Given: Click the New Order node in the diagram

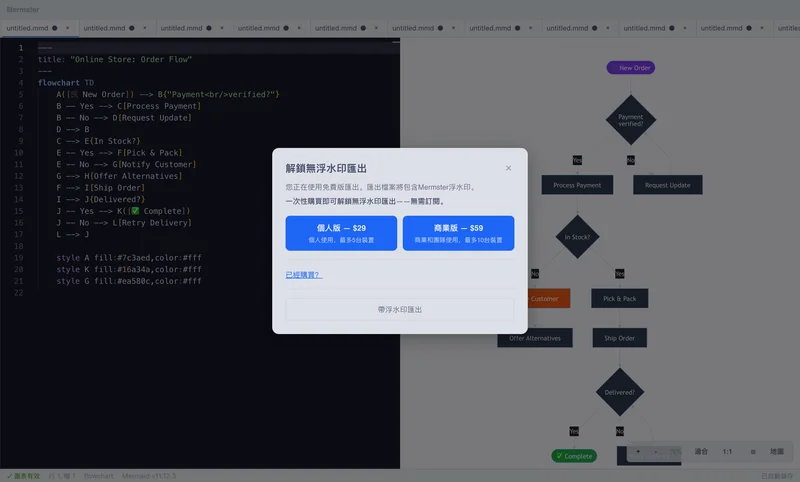Looking at the screenshot, I should coord(631,68).
